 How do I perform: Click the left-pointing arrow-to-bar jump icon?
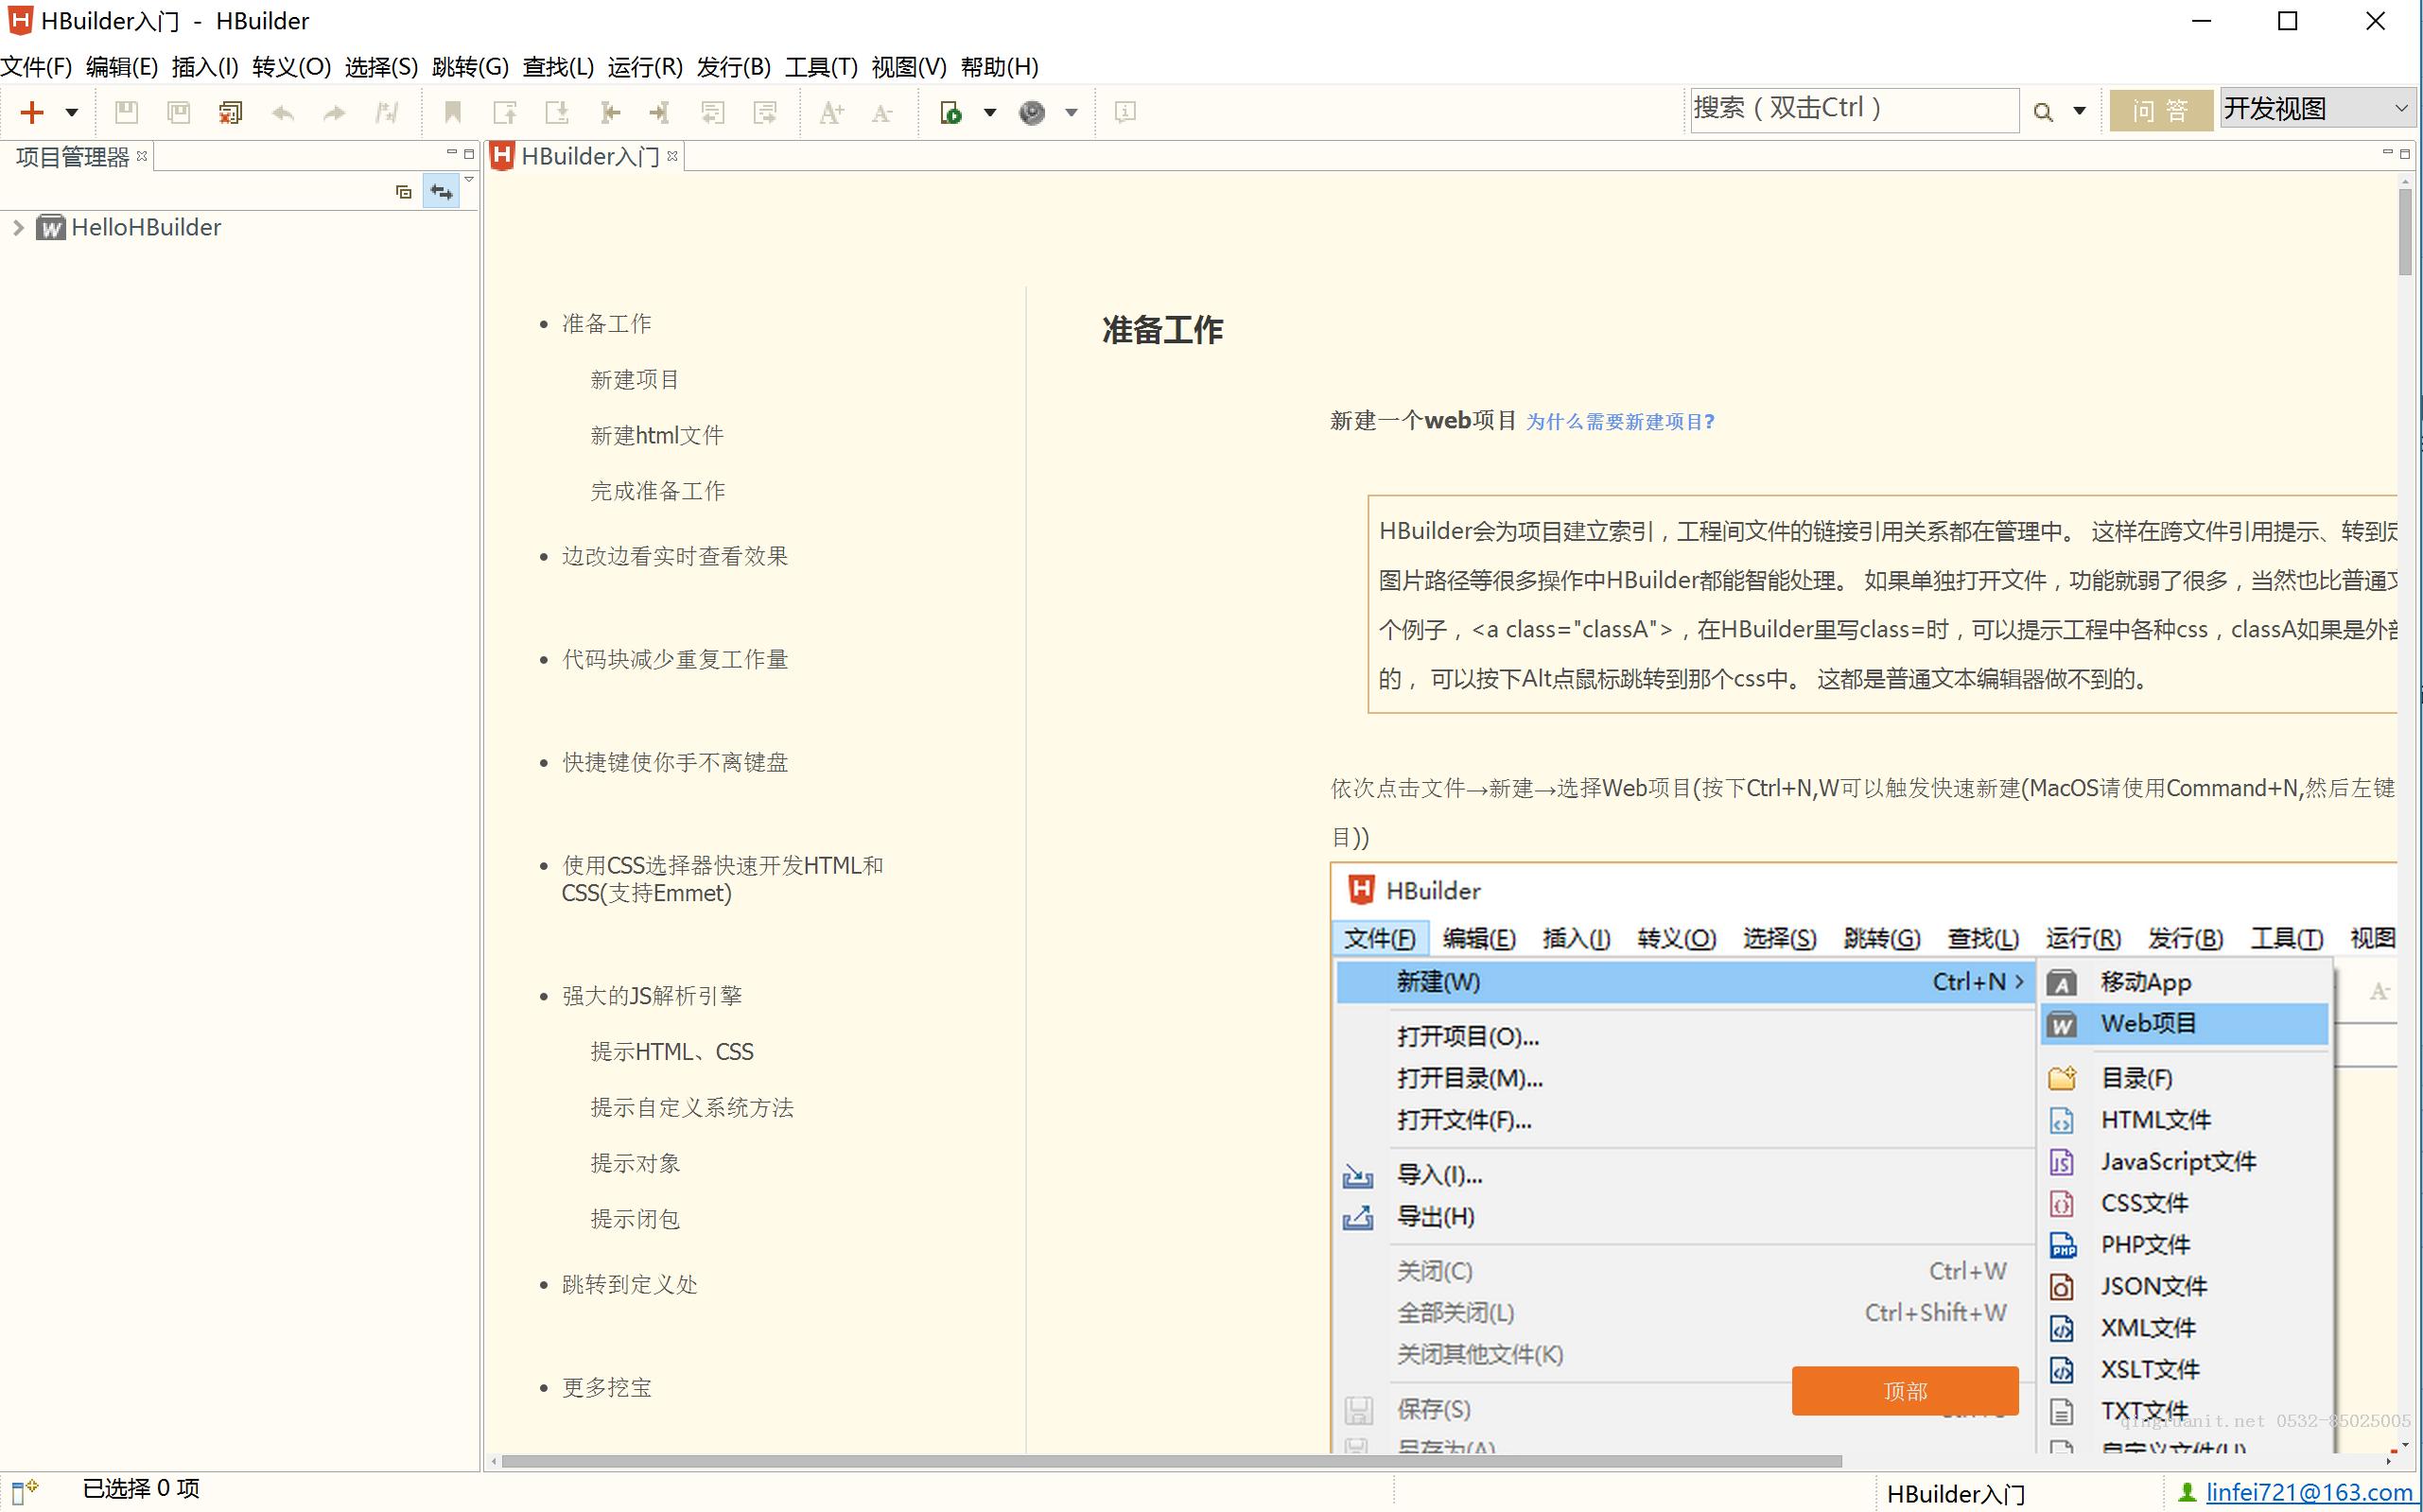(x=609, y=112)
